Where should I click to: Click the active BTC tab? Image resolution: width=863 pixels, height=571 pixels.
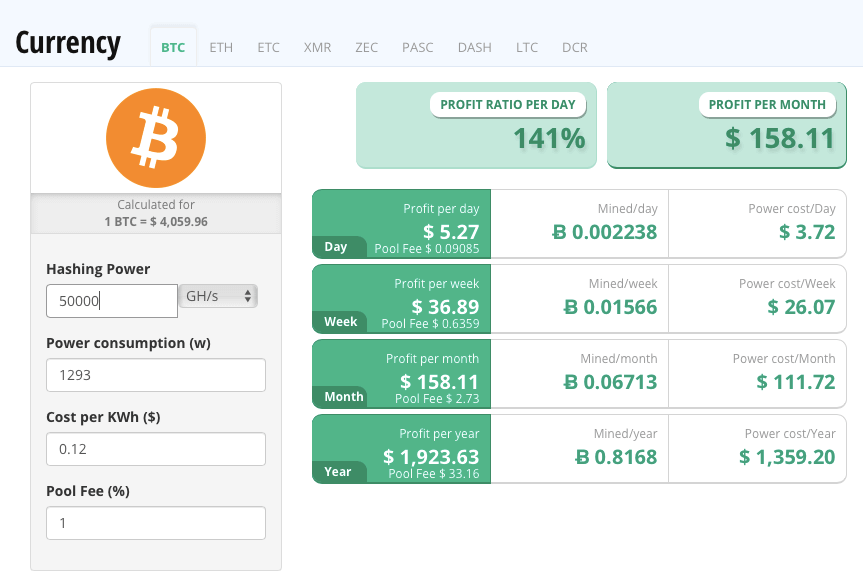(173, 47)
